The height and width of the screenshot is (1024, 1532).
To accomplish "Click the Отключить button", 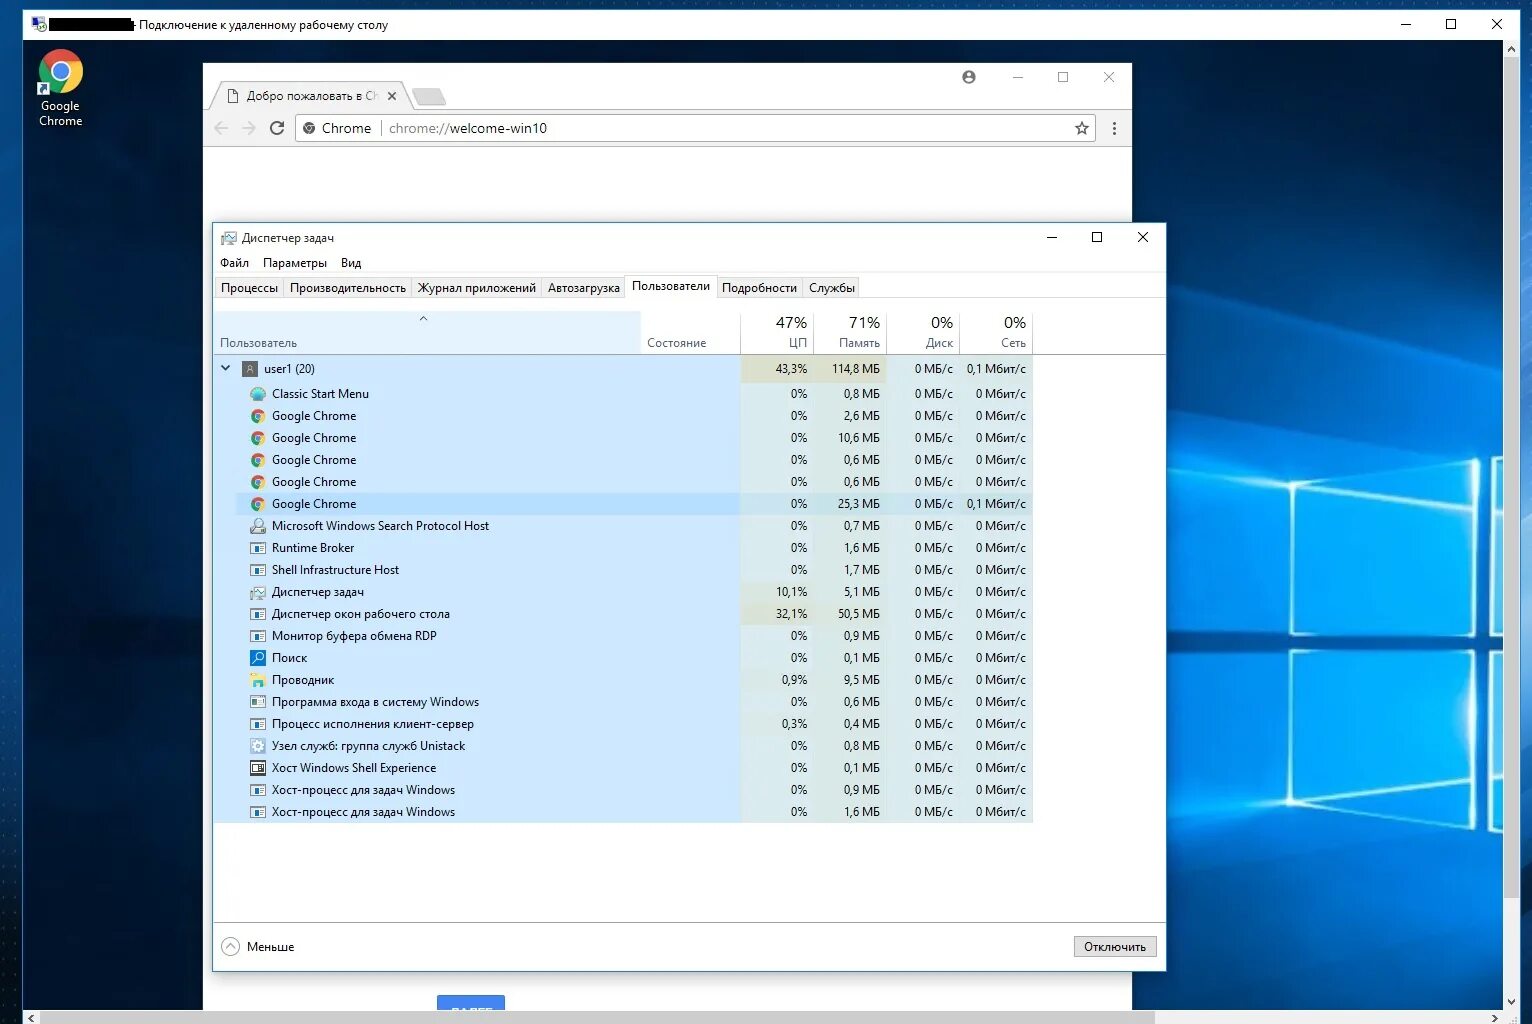I will tap(1115, 946).
